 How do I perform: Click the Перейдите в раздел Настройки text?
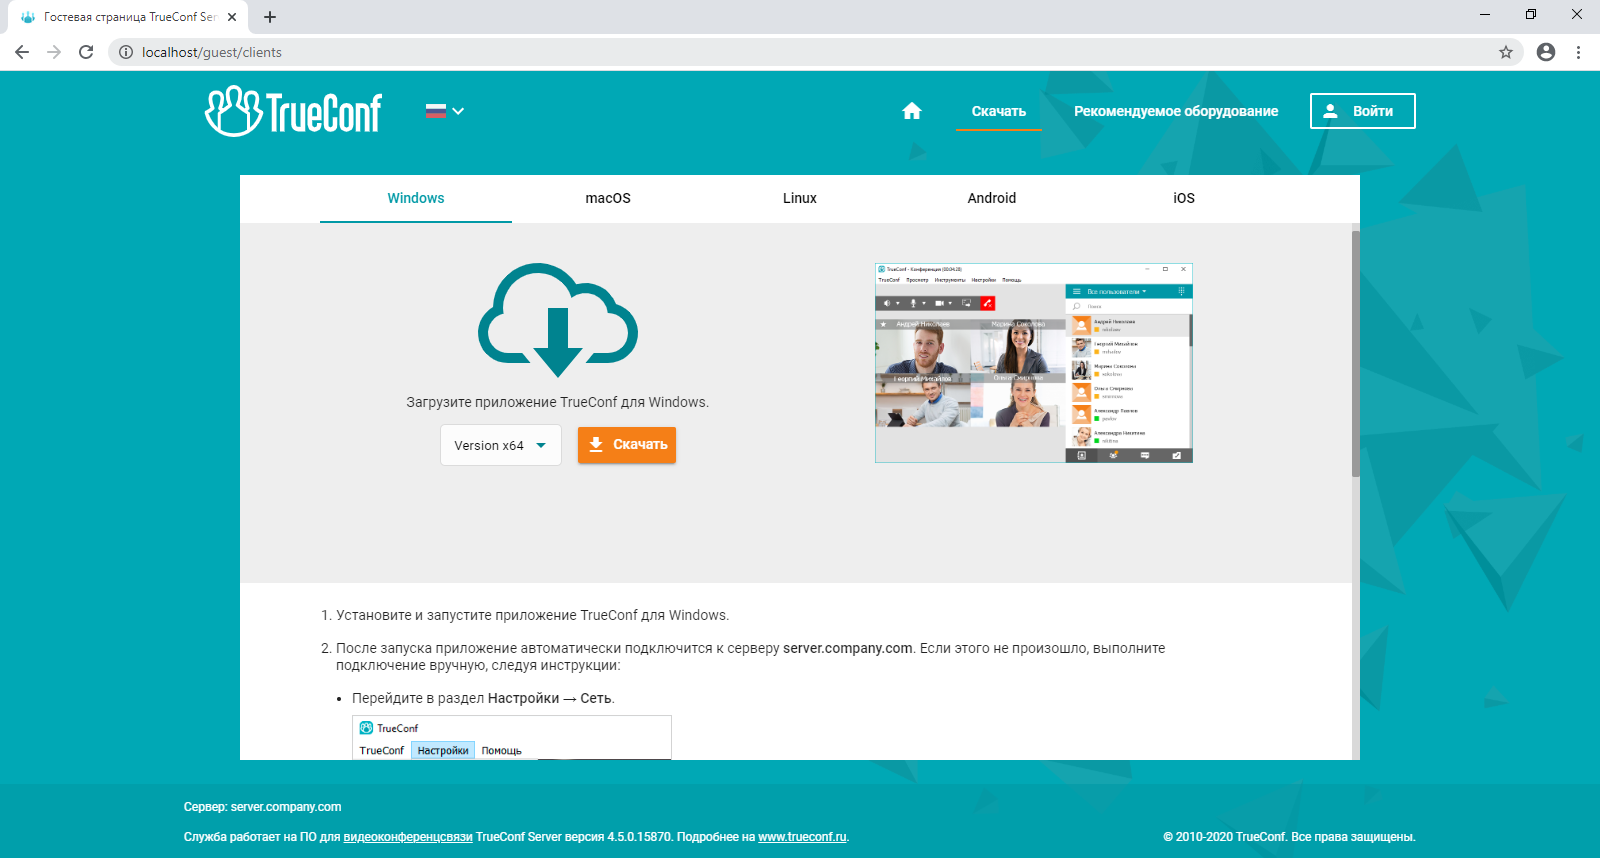(483, 698)
